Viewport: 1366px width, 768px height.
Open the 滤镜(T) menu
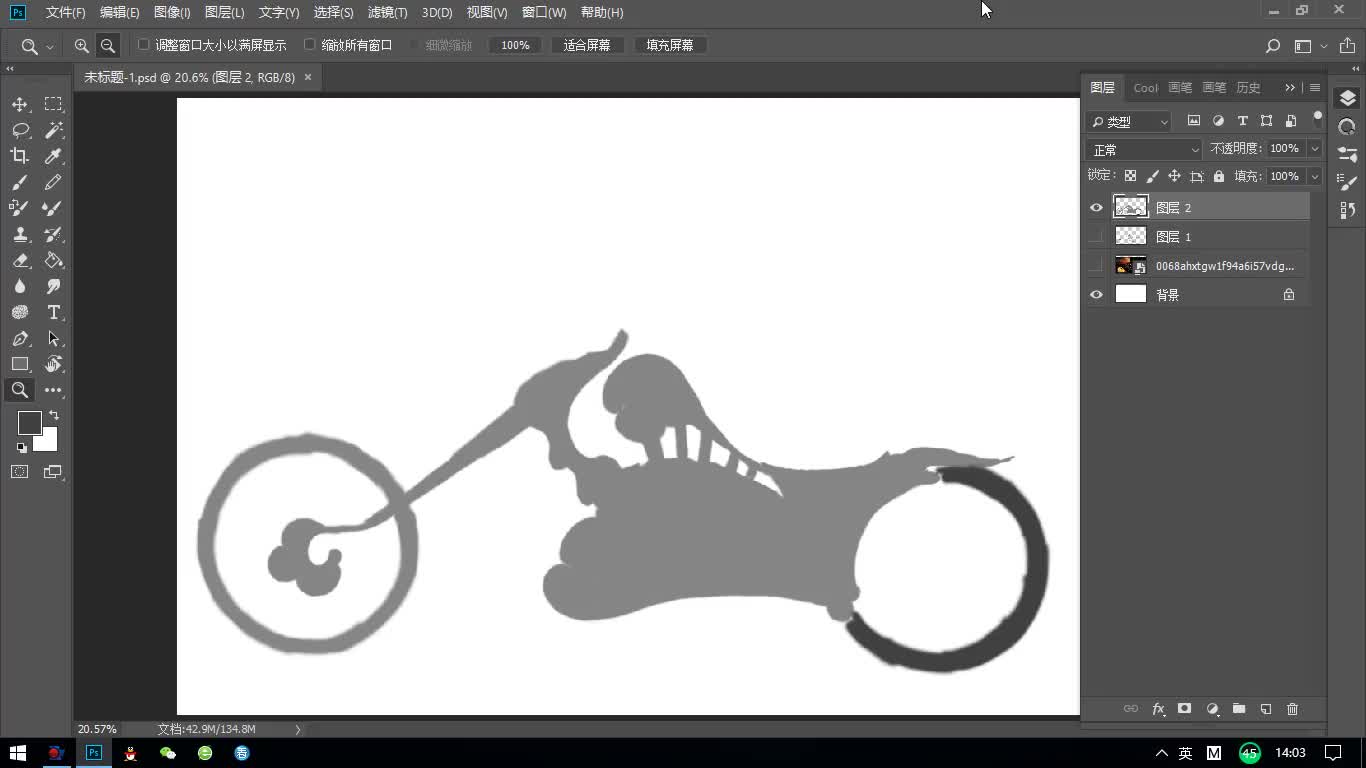tap(387, 13)
